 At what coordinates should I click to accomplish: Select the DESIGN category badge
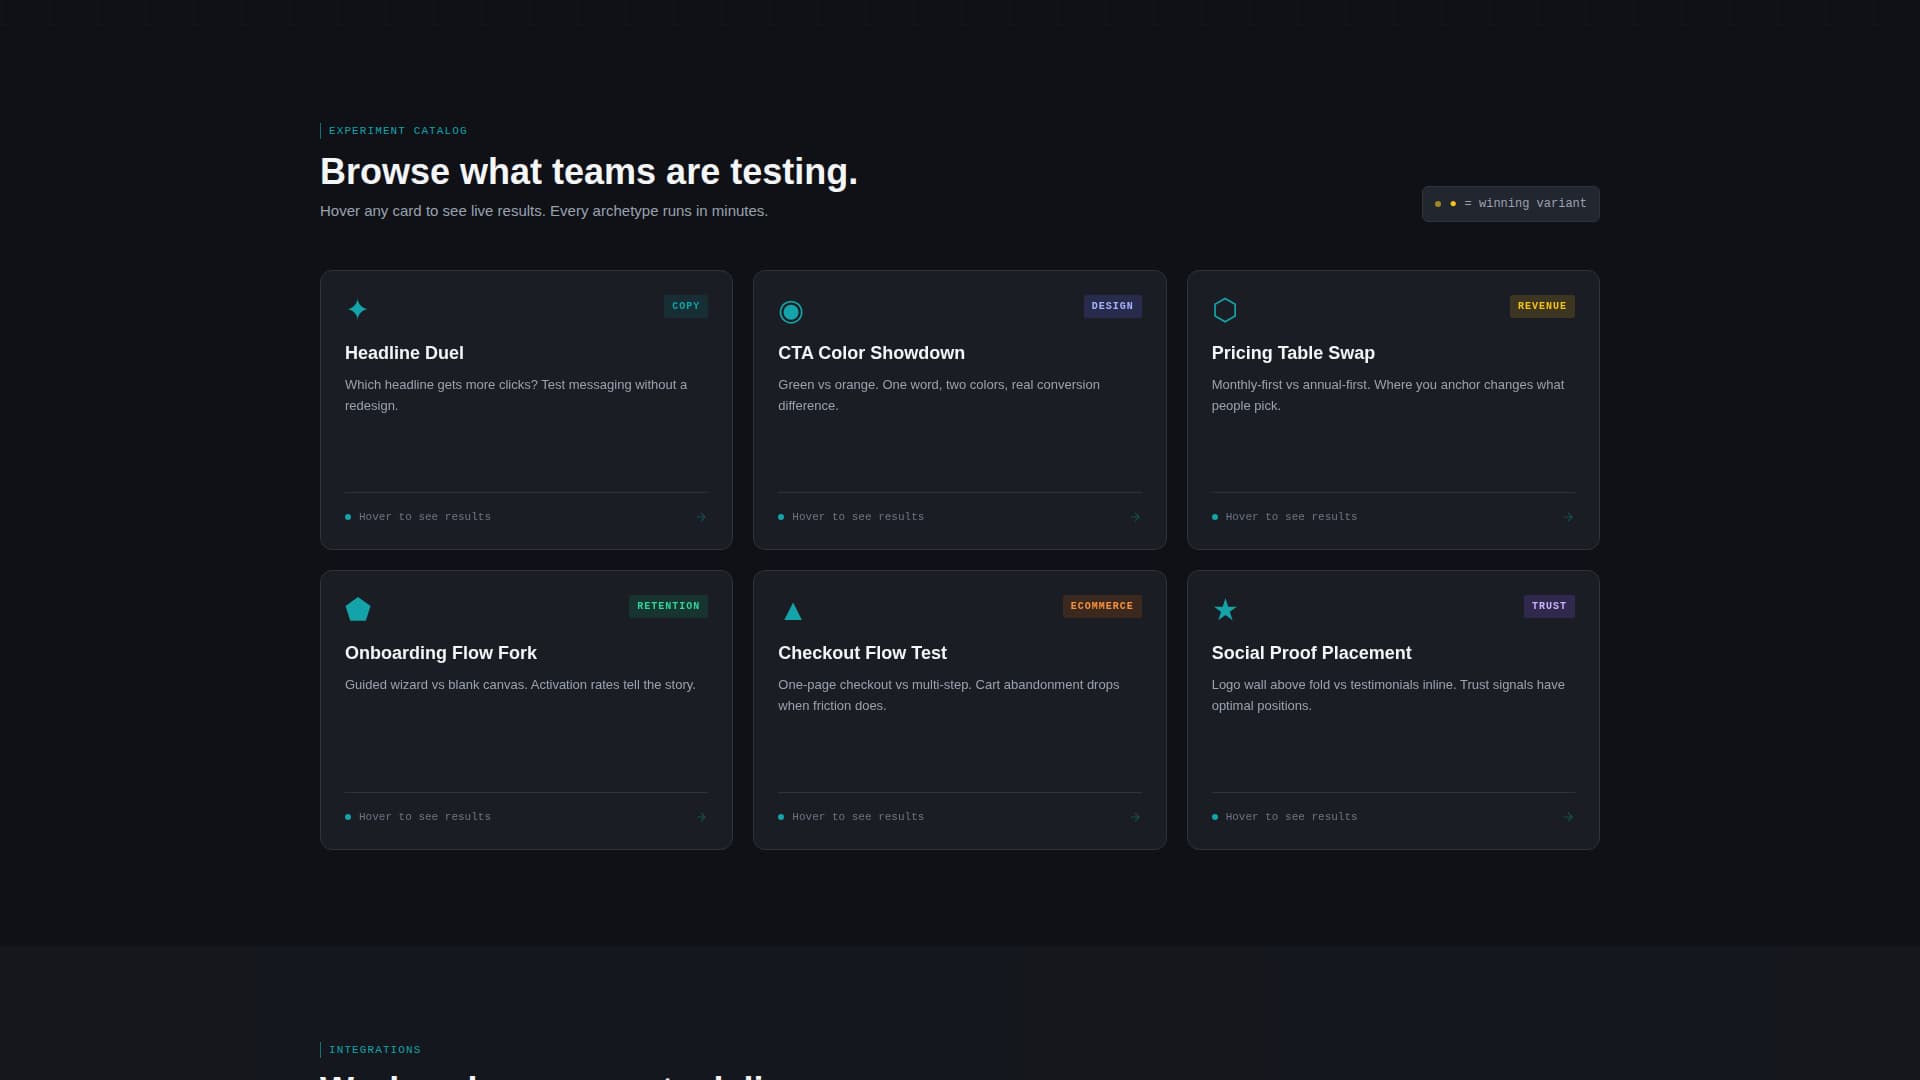(1112, 306)
